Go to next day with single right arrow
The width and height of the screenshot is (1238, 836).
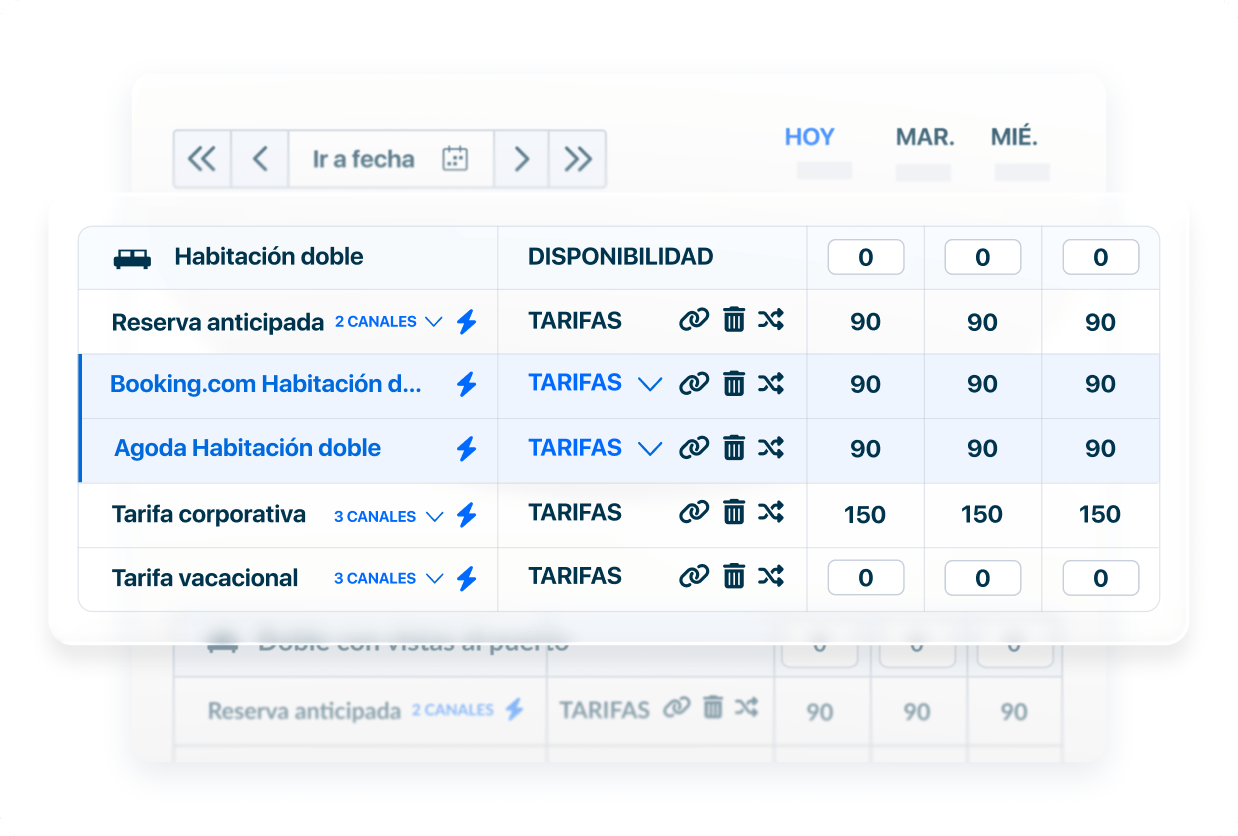click(521, 159)
